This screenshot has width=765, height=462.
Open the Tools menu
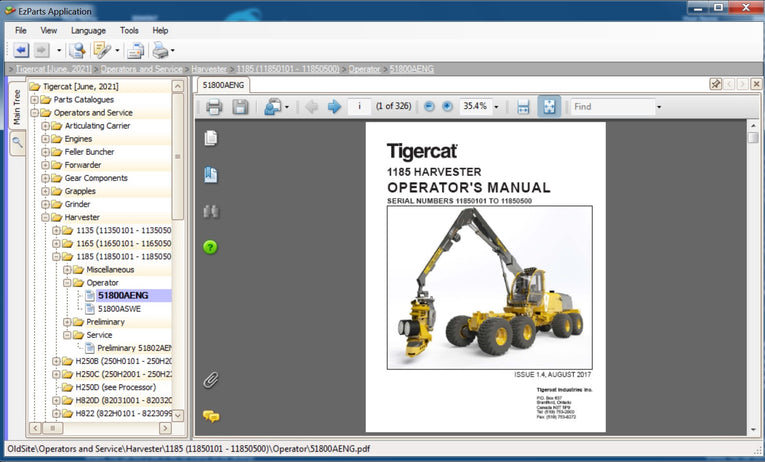[129, 31]
